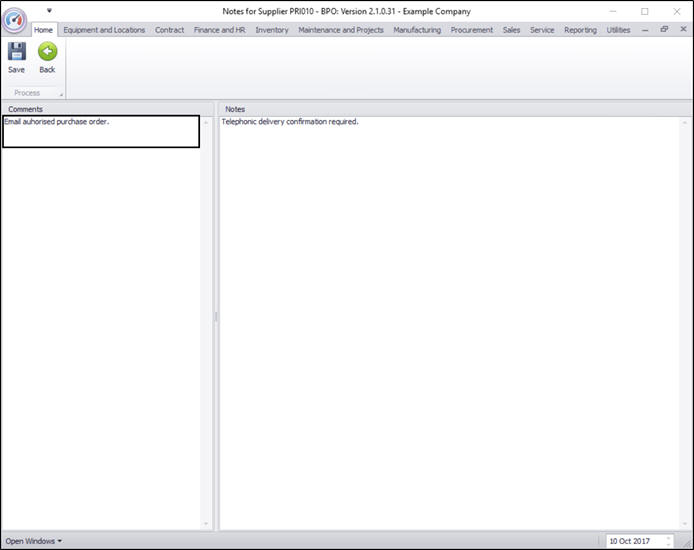The image size is (694, 550).
Task: Click the Comments scrollbar up arrow
Action: pos(206,123)
